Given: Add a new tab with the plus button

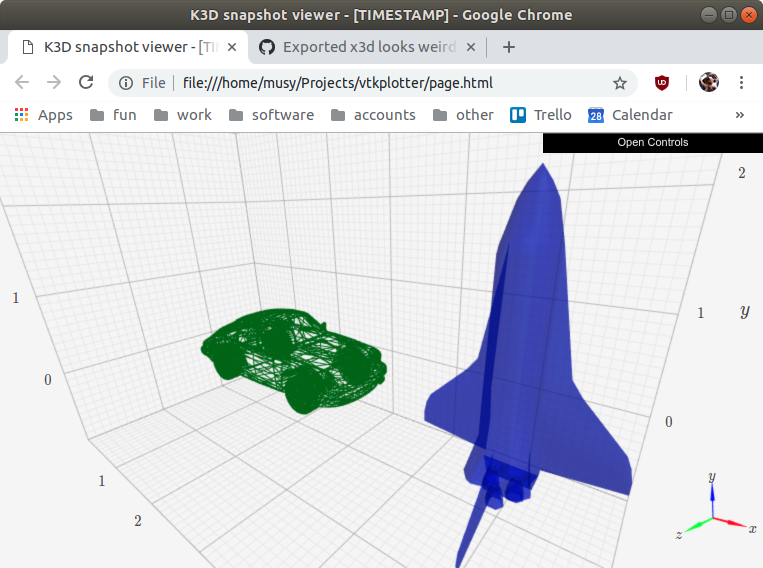Looking at the screenshot, I should tap(509, 47).
